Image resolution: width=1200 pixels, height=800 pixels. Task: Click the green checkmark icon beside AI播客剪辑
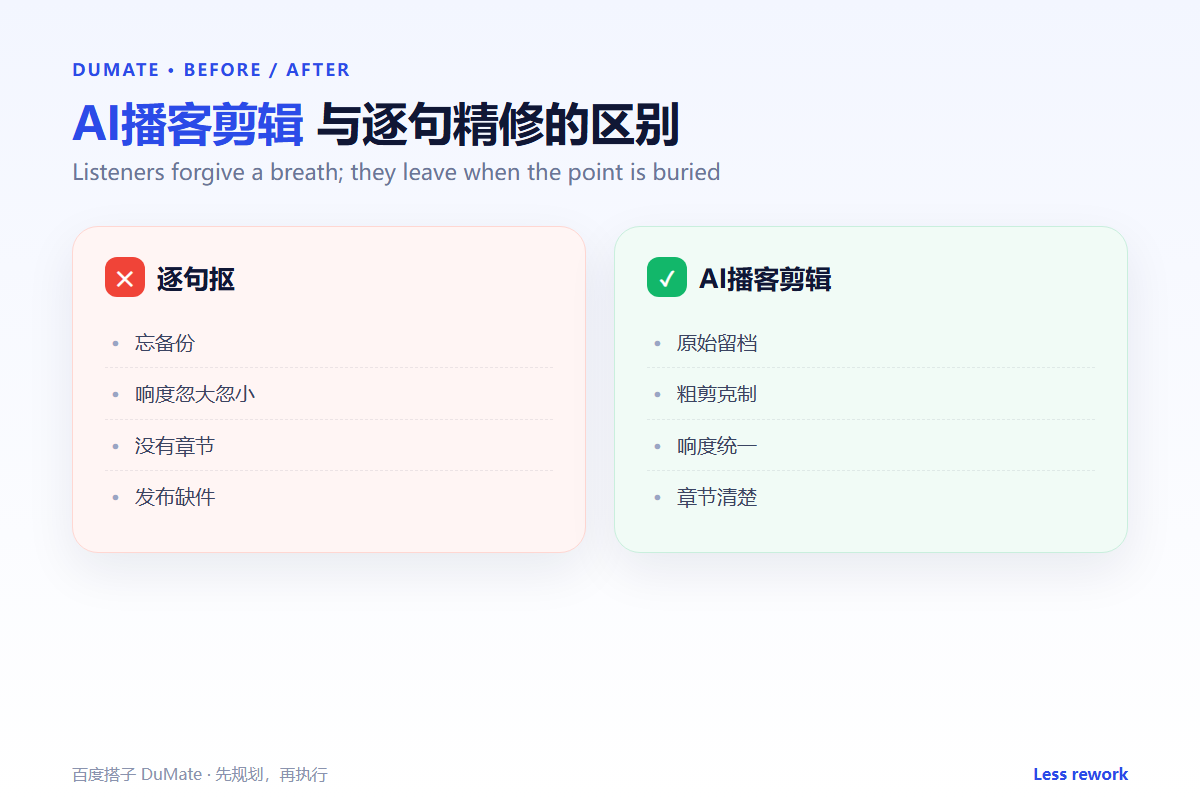pos(667,278)
